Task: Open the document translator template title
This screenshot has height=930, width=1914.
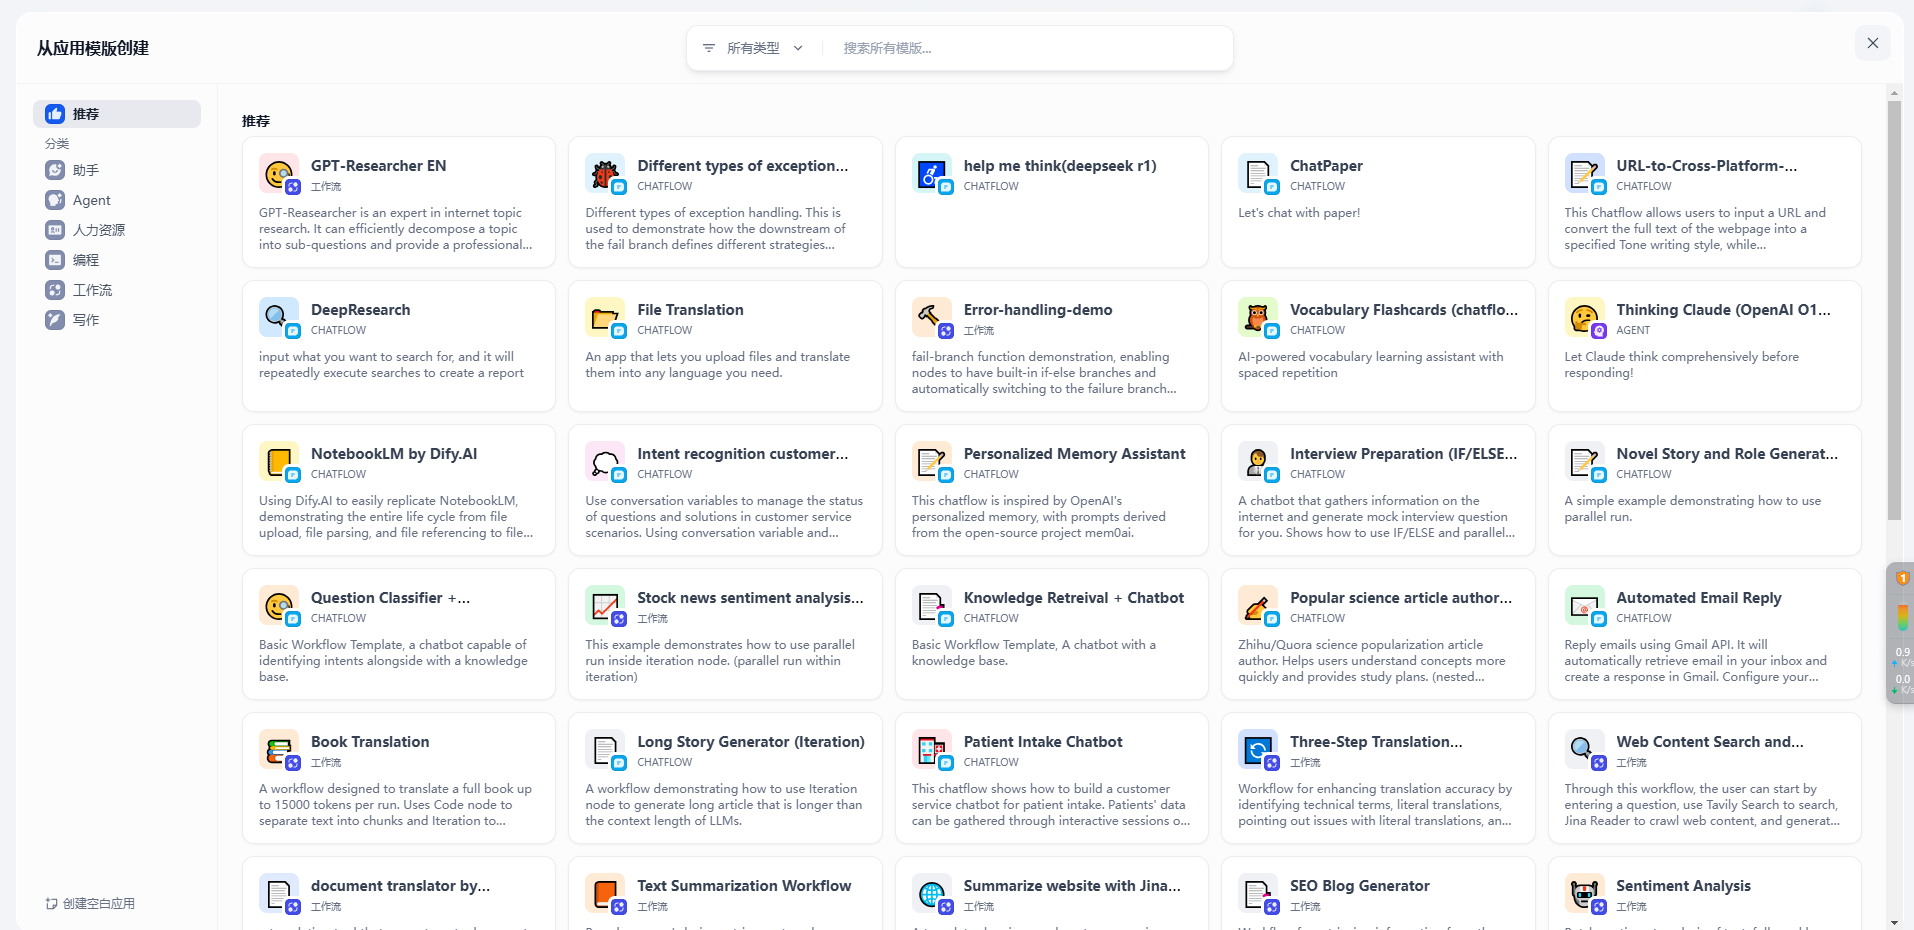Action: pos(400,886)
